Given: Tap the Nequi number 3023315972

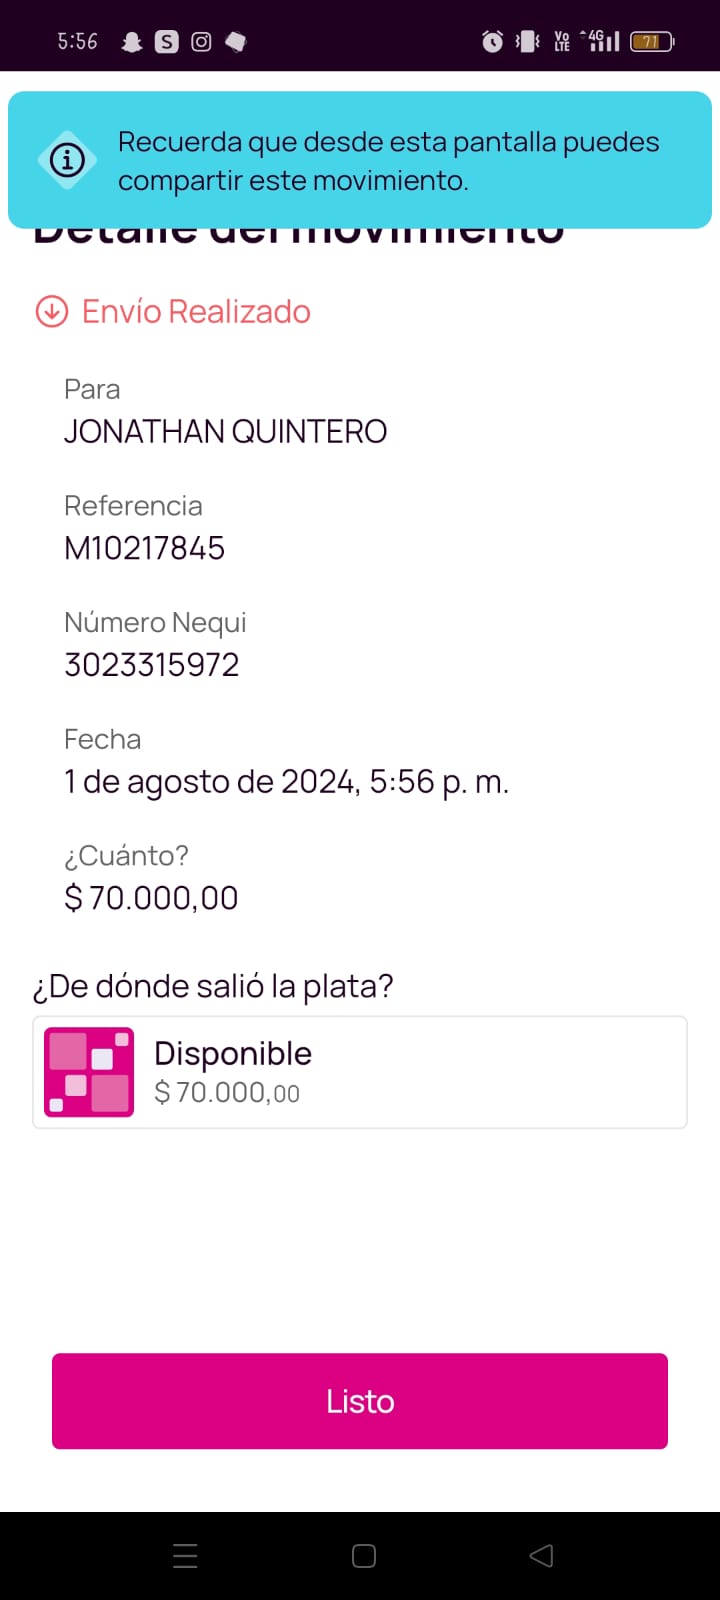Looking at the screenshot, I should pos(152,665).
